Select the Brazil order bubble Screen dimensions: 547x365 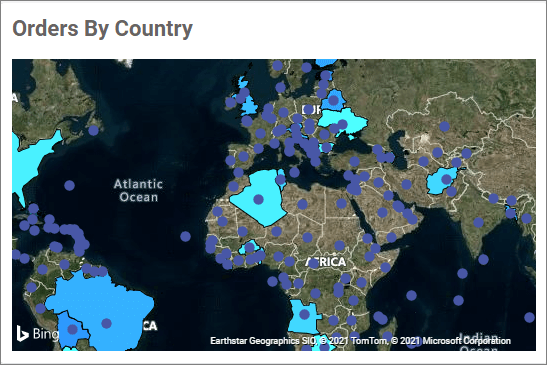pos(106,323)
